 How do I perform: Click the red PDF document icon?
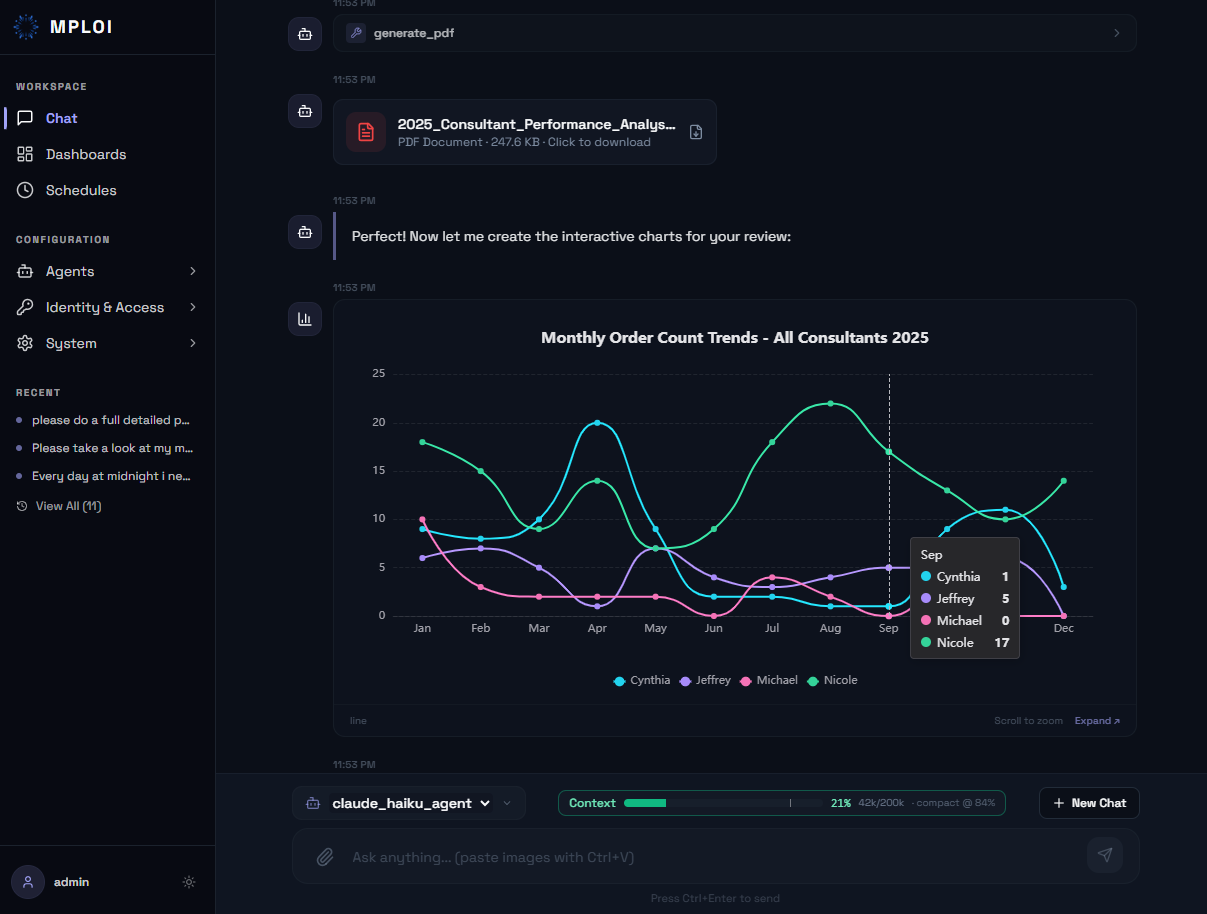(x=366, y=132)
